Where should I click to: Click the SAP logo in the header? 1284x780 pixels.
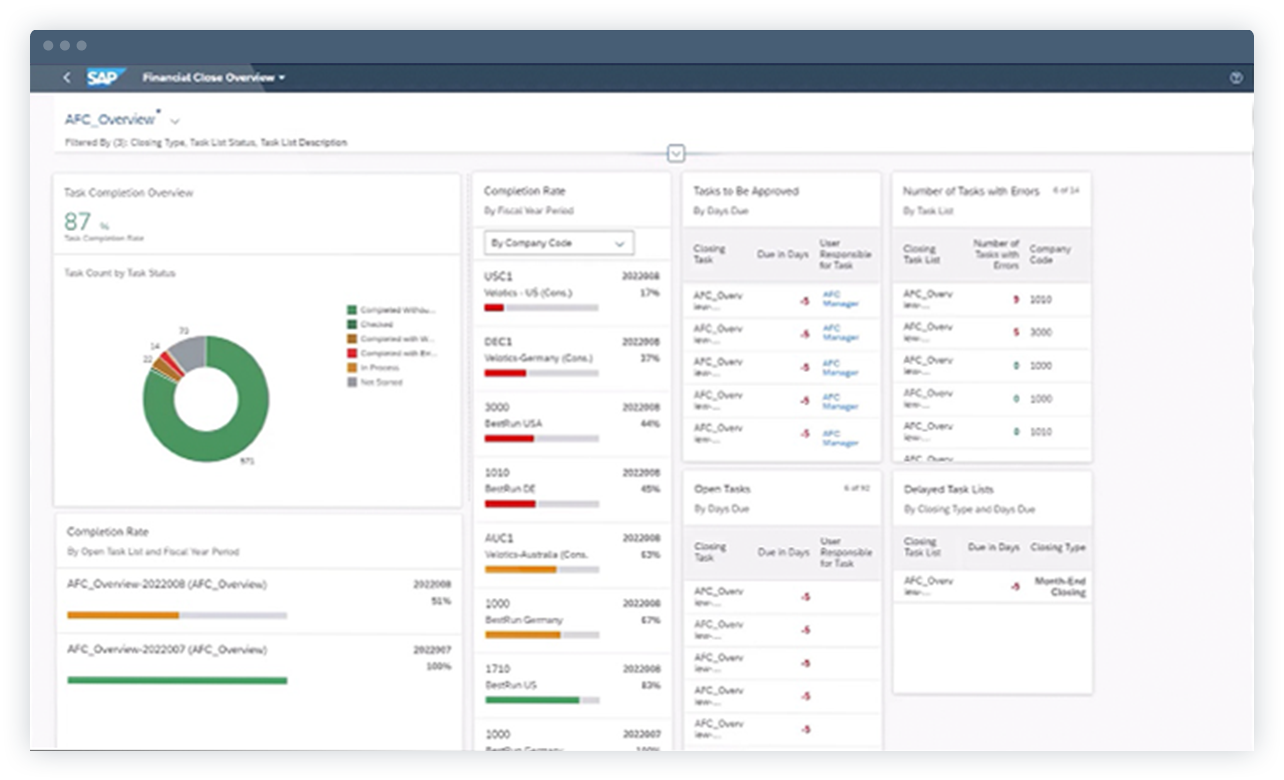click(107, 77)
